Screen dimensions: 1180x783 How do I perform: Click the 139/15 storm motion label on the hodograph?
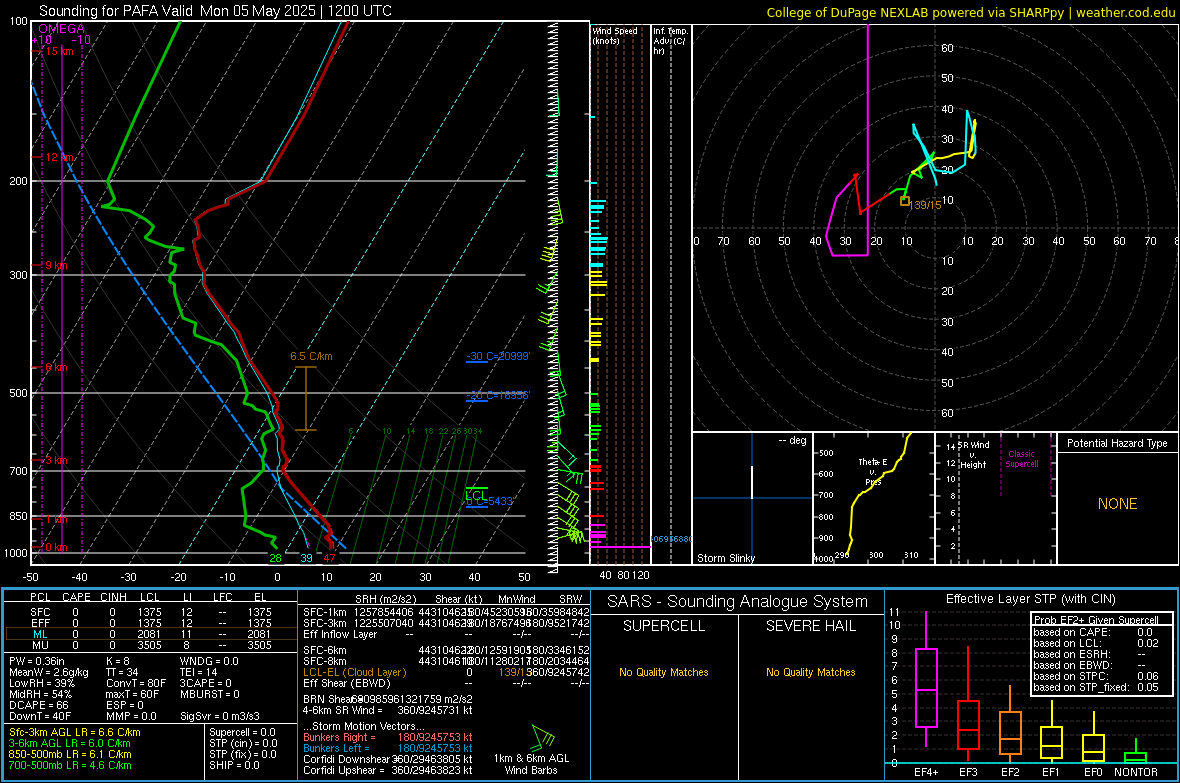(x=925, y=205)
